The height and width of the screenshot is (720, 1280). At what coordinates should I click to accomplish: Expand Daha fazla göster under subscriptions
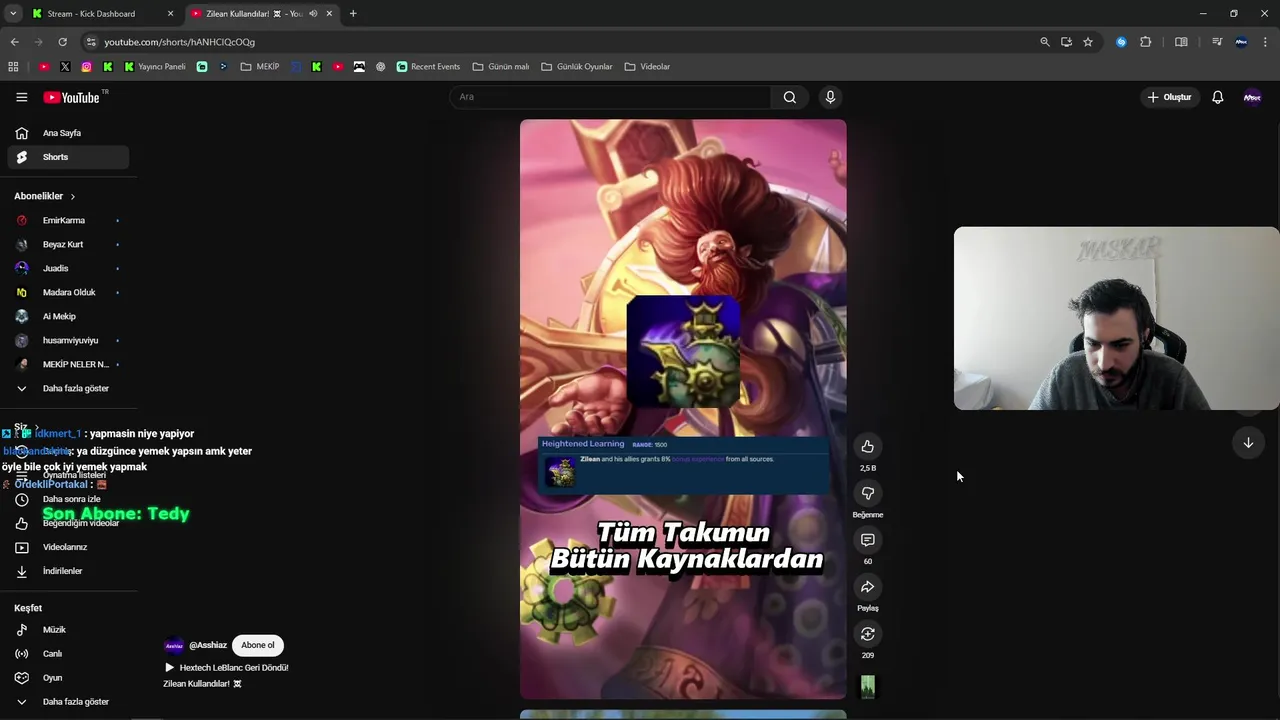(68, 388)
